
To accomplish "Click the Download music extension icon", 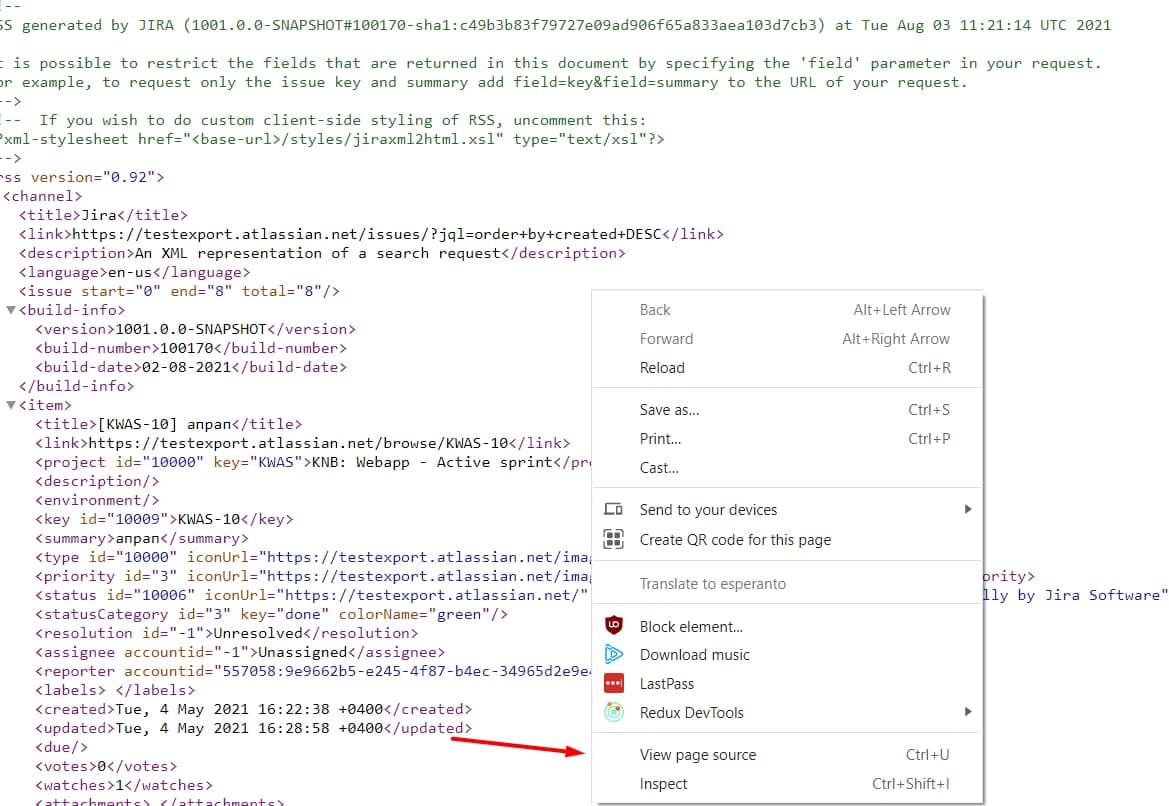I will pyautogui.click(x=614, y=655).
